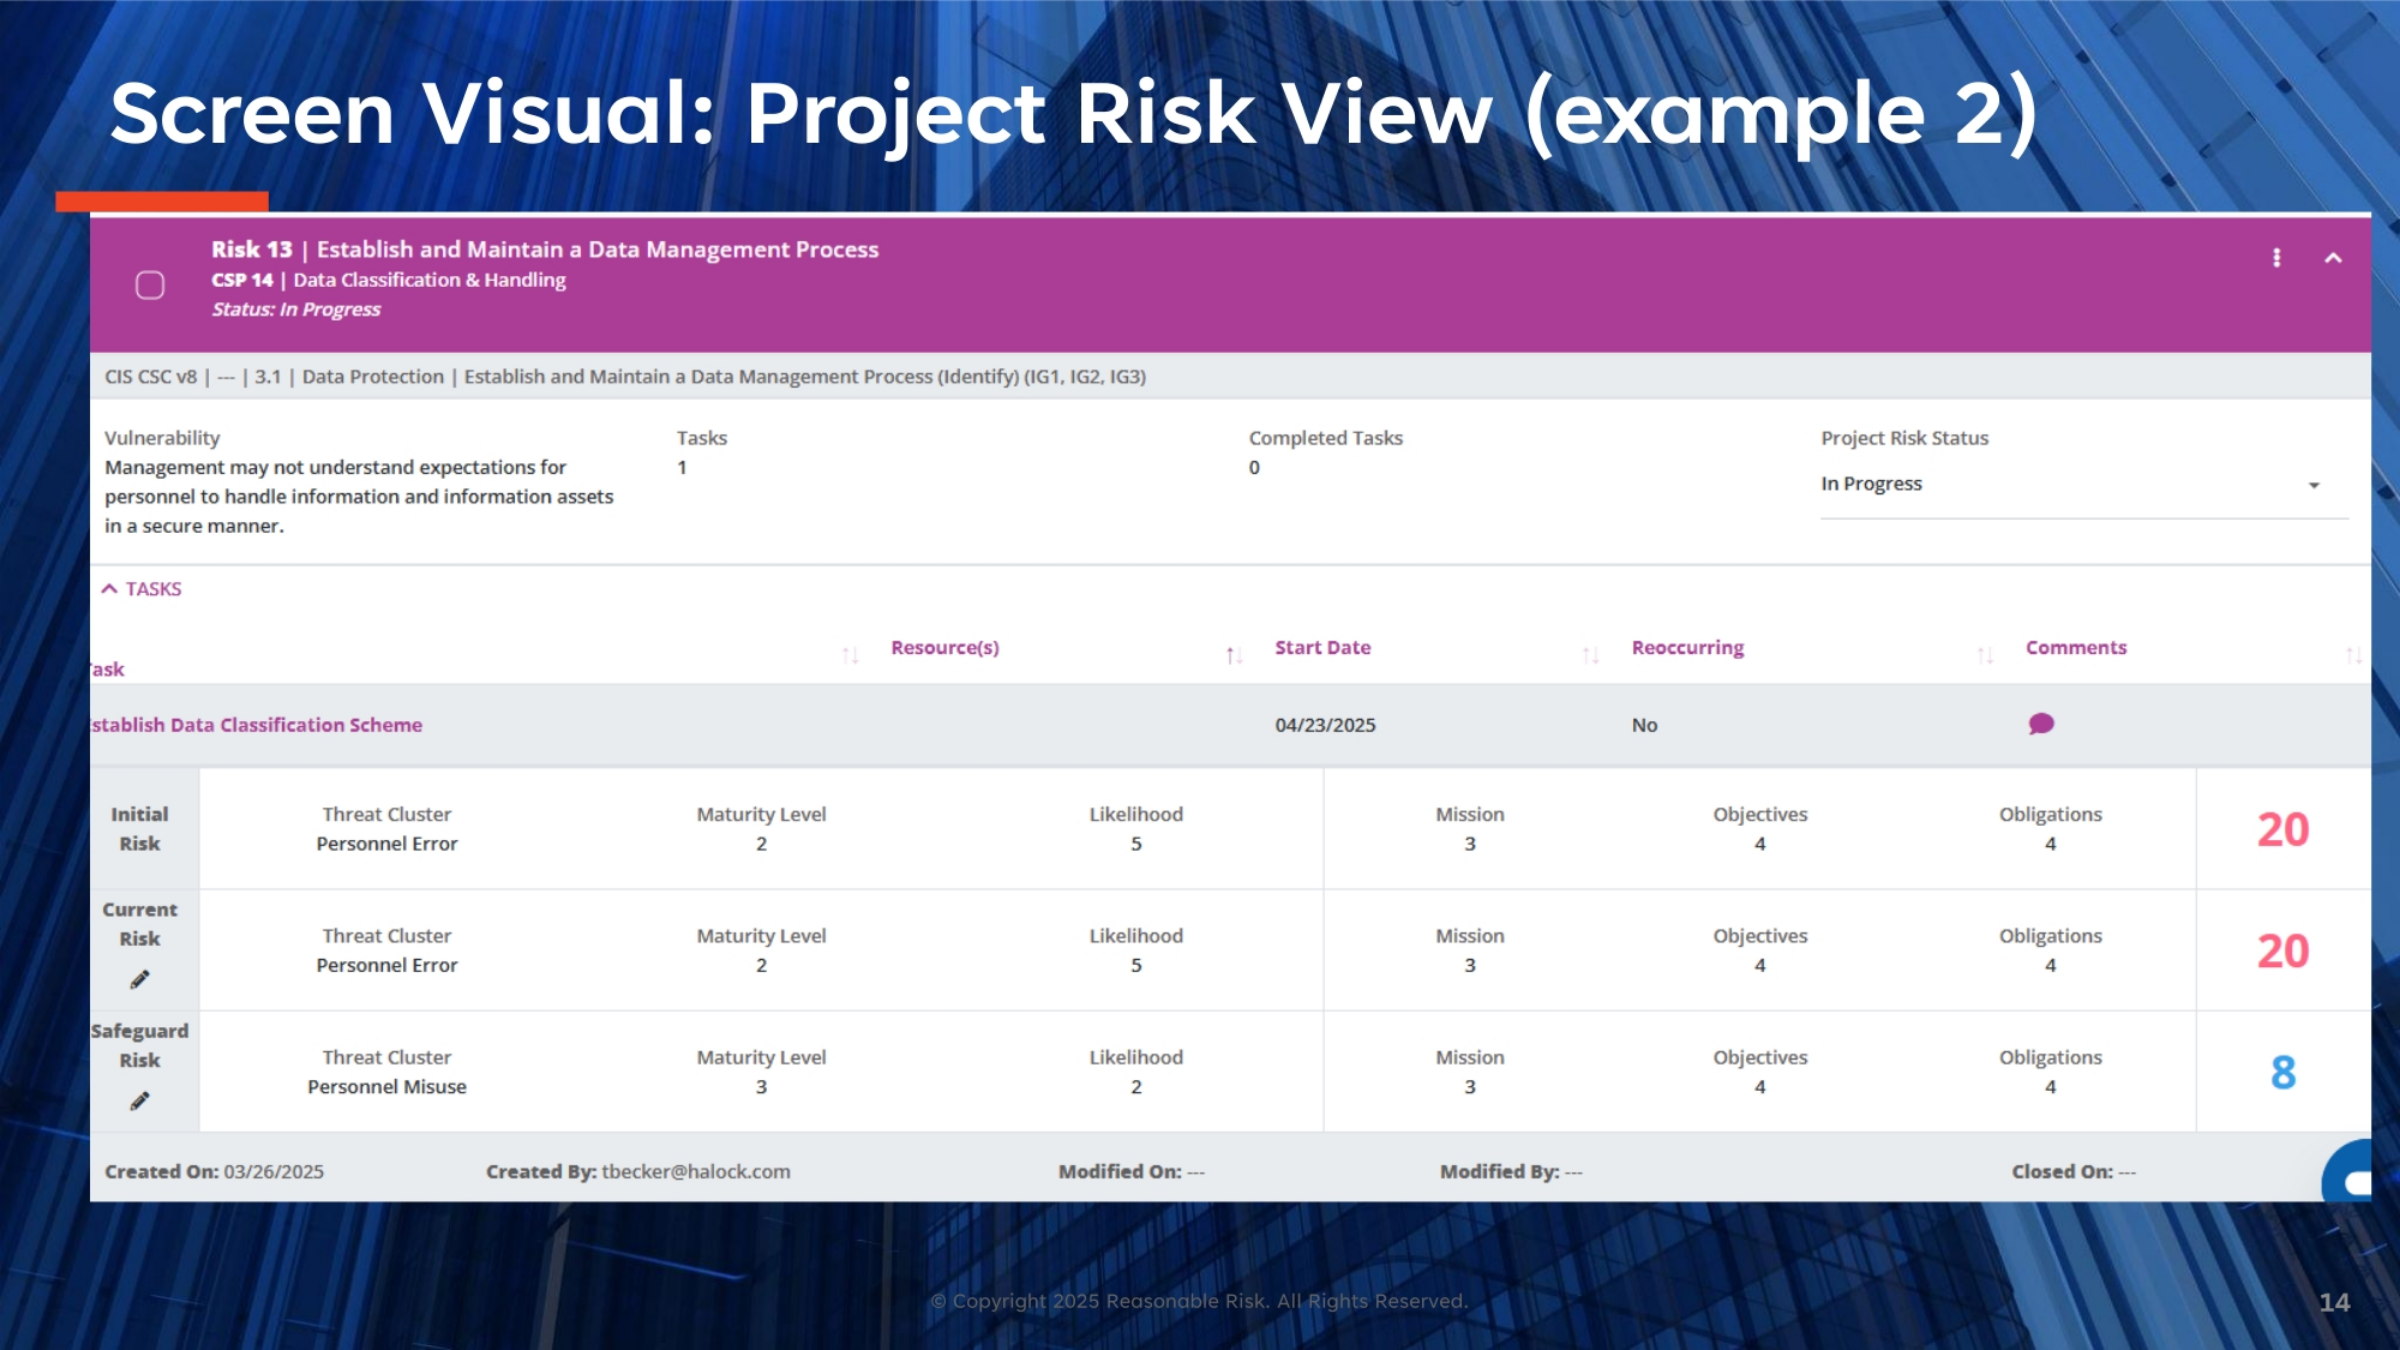
Task: Sort tasks by Start Date column
Action: (1322, 648)
